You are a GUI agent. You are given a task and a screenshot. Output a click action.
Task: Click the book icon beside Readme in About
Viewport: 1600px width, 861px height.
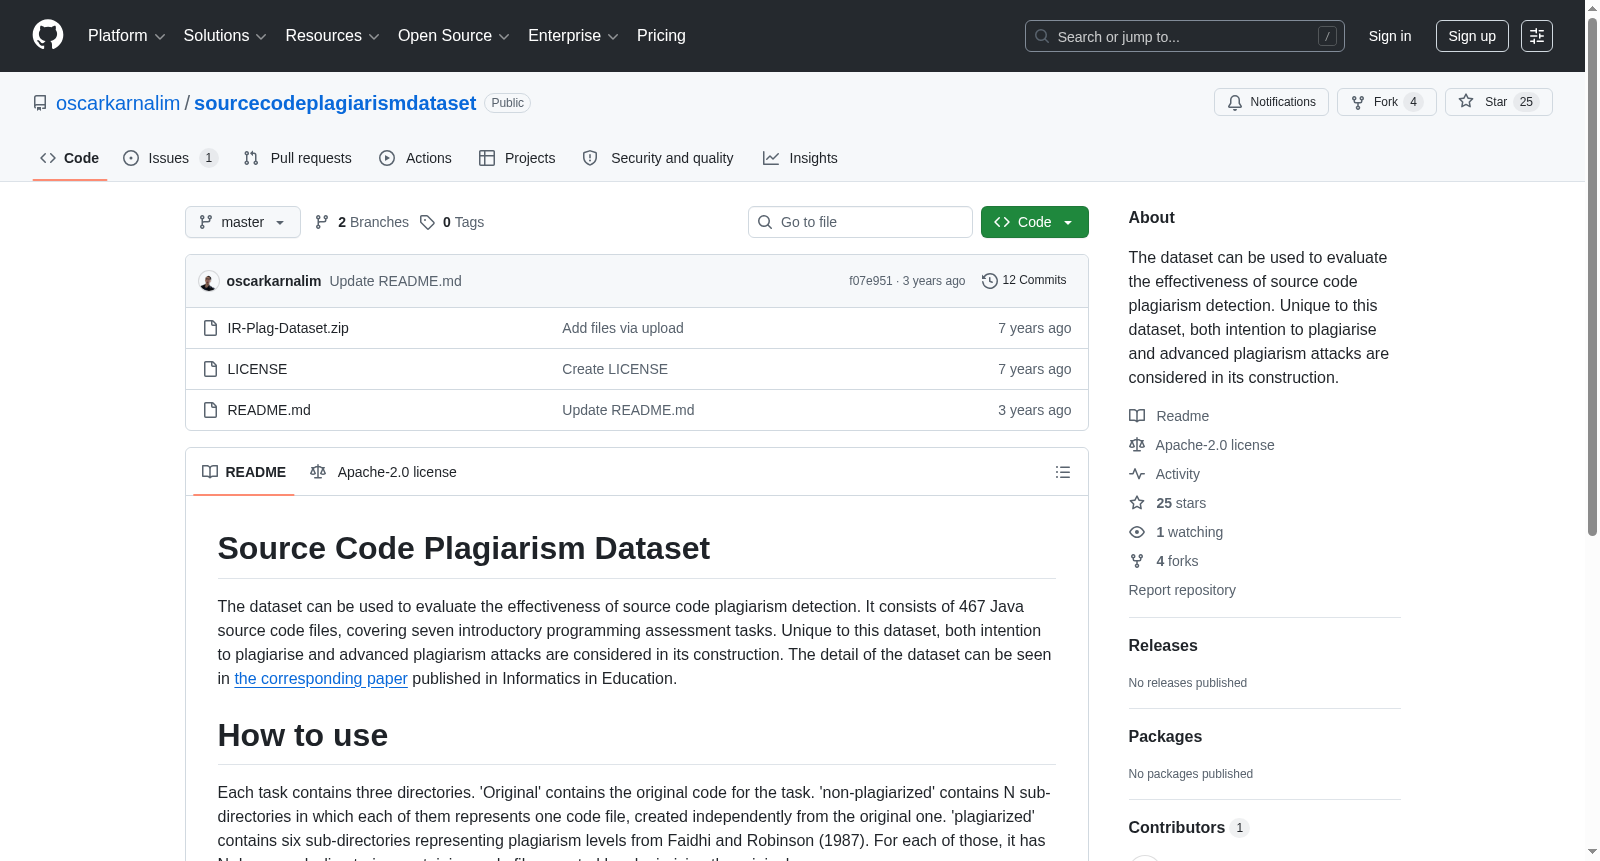1137,416
